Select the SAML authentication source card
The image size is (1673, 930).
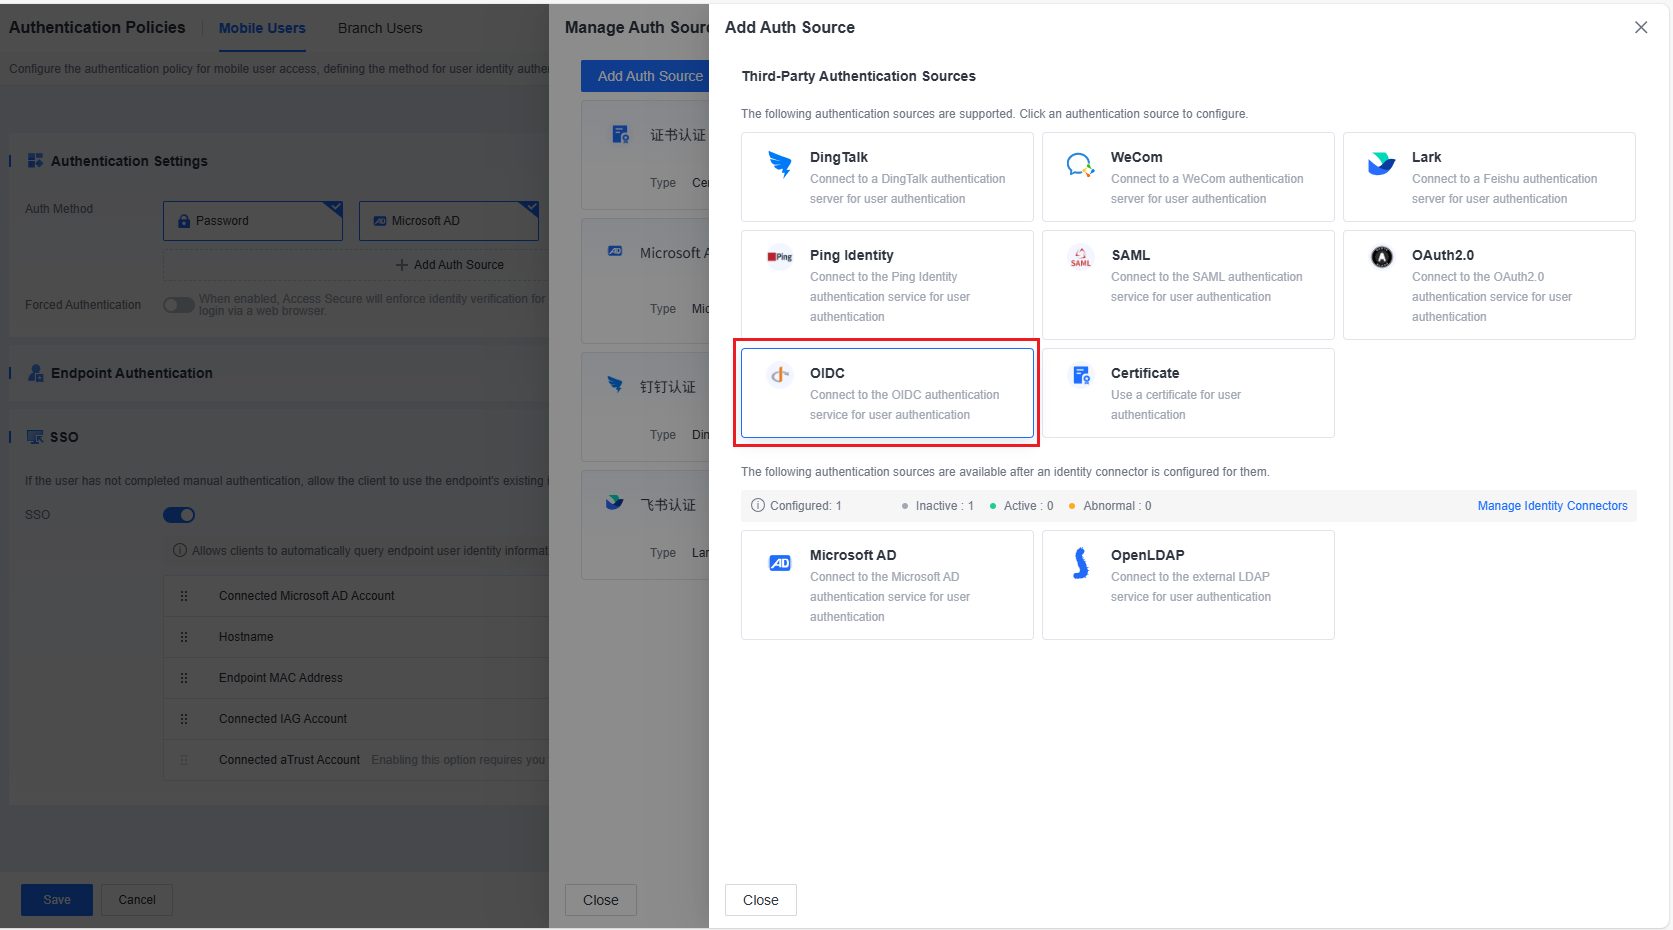(x=1188, y=285)
